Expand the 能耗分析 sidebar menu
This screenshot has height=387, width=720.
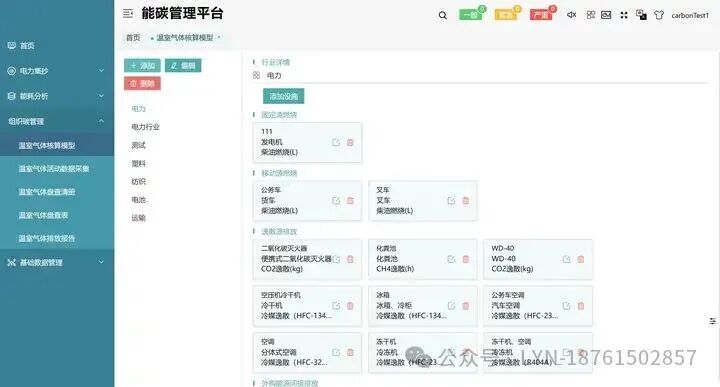(57, 96)
